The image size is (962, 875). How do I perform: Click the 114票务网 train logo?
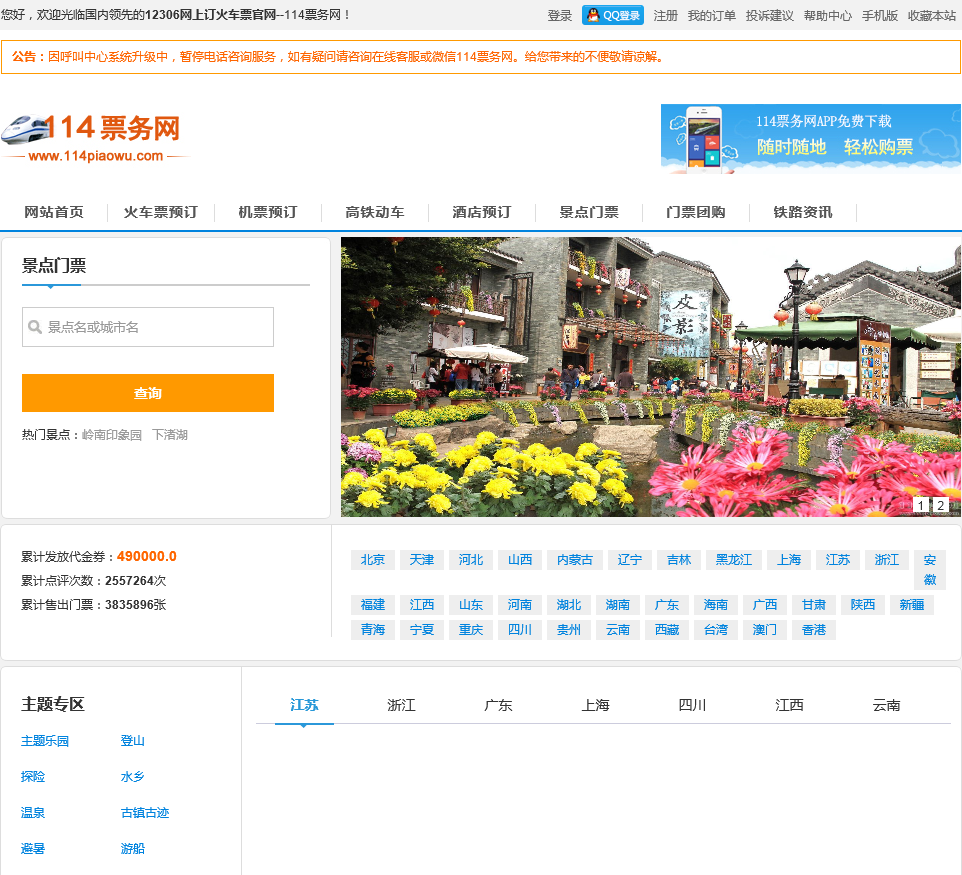95,138
